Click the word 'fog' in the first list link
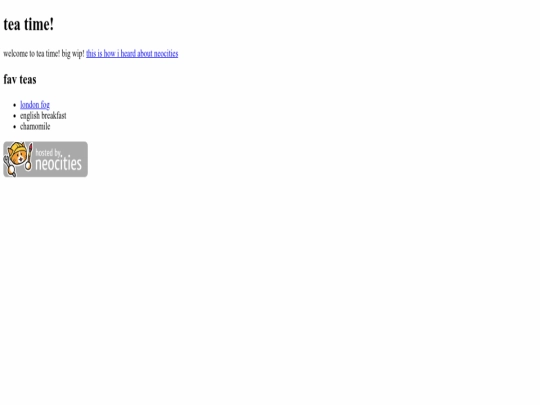Image resolution: width=540 pixels, height=405 pixels. [x=45, y=105]
